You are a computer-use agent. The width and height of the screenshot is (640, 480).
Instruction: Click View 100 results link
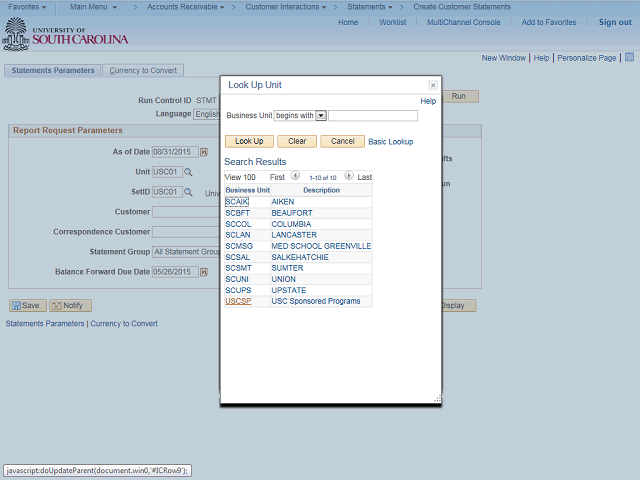point(240,177)
